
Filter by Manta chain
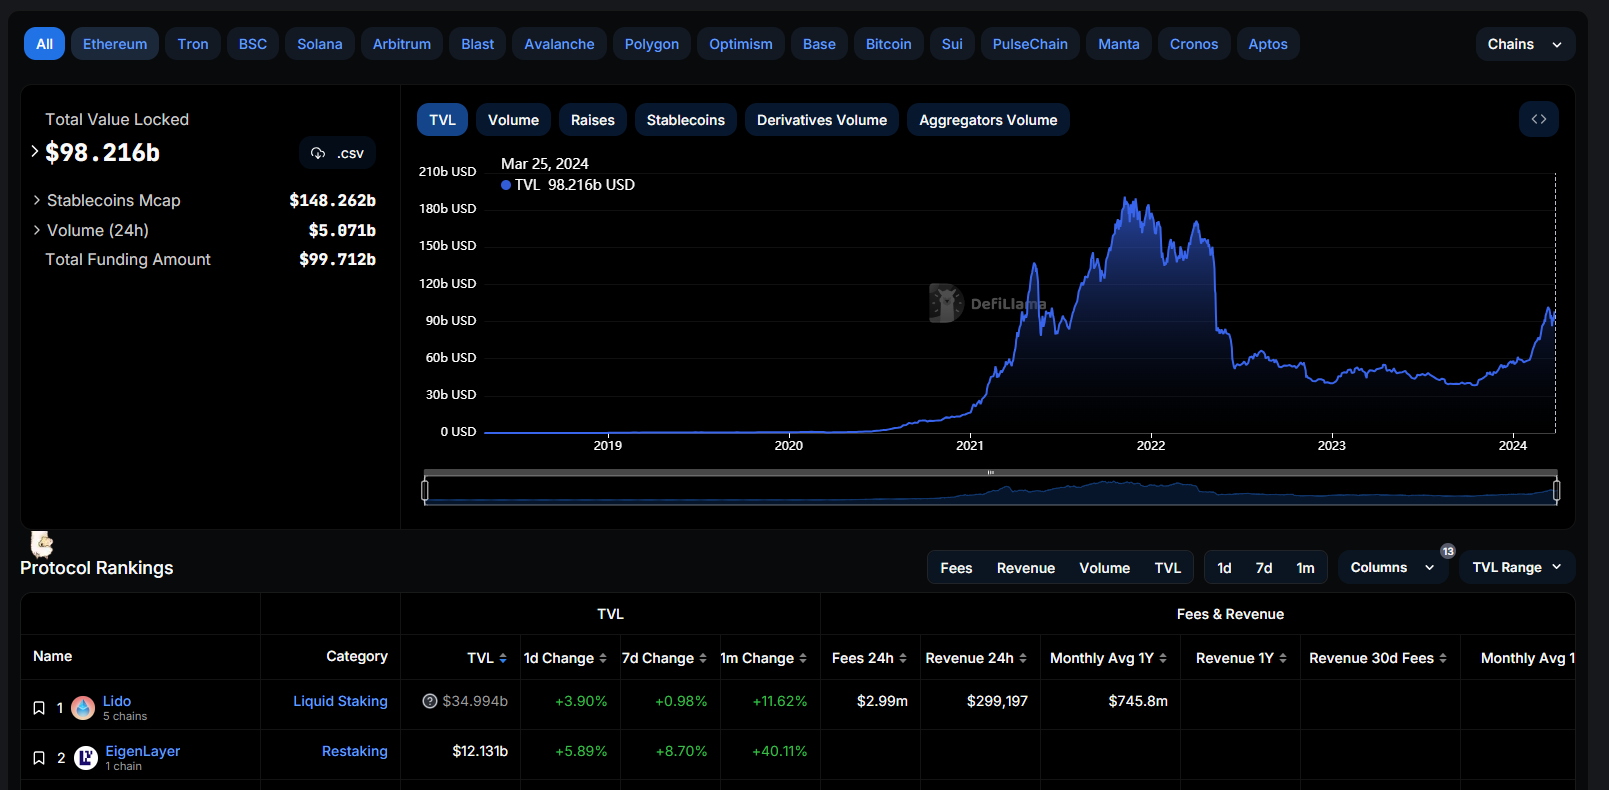pyautogui.click(x=1119, y=44)
